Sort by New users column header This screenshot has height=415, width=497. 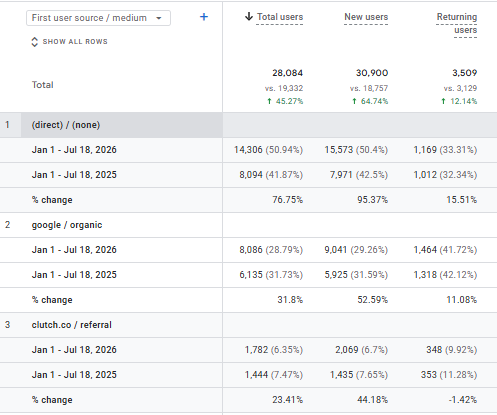click(366, 17)
